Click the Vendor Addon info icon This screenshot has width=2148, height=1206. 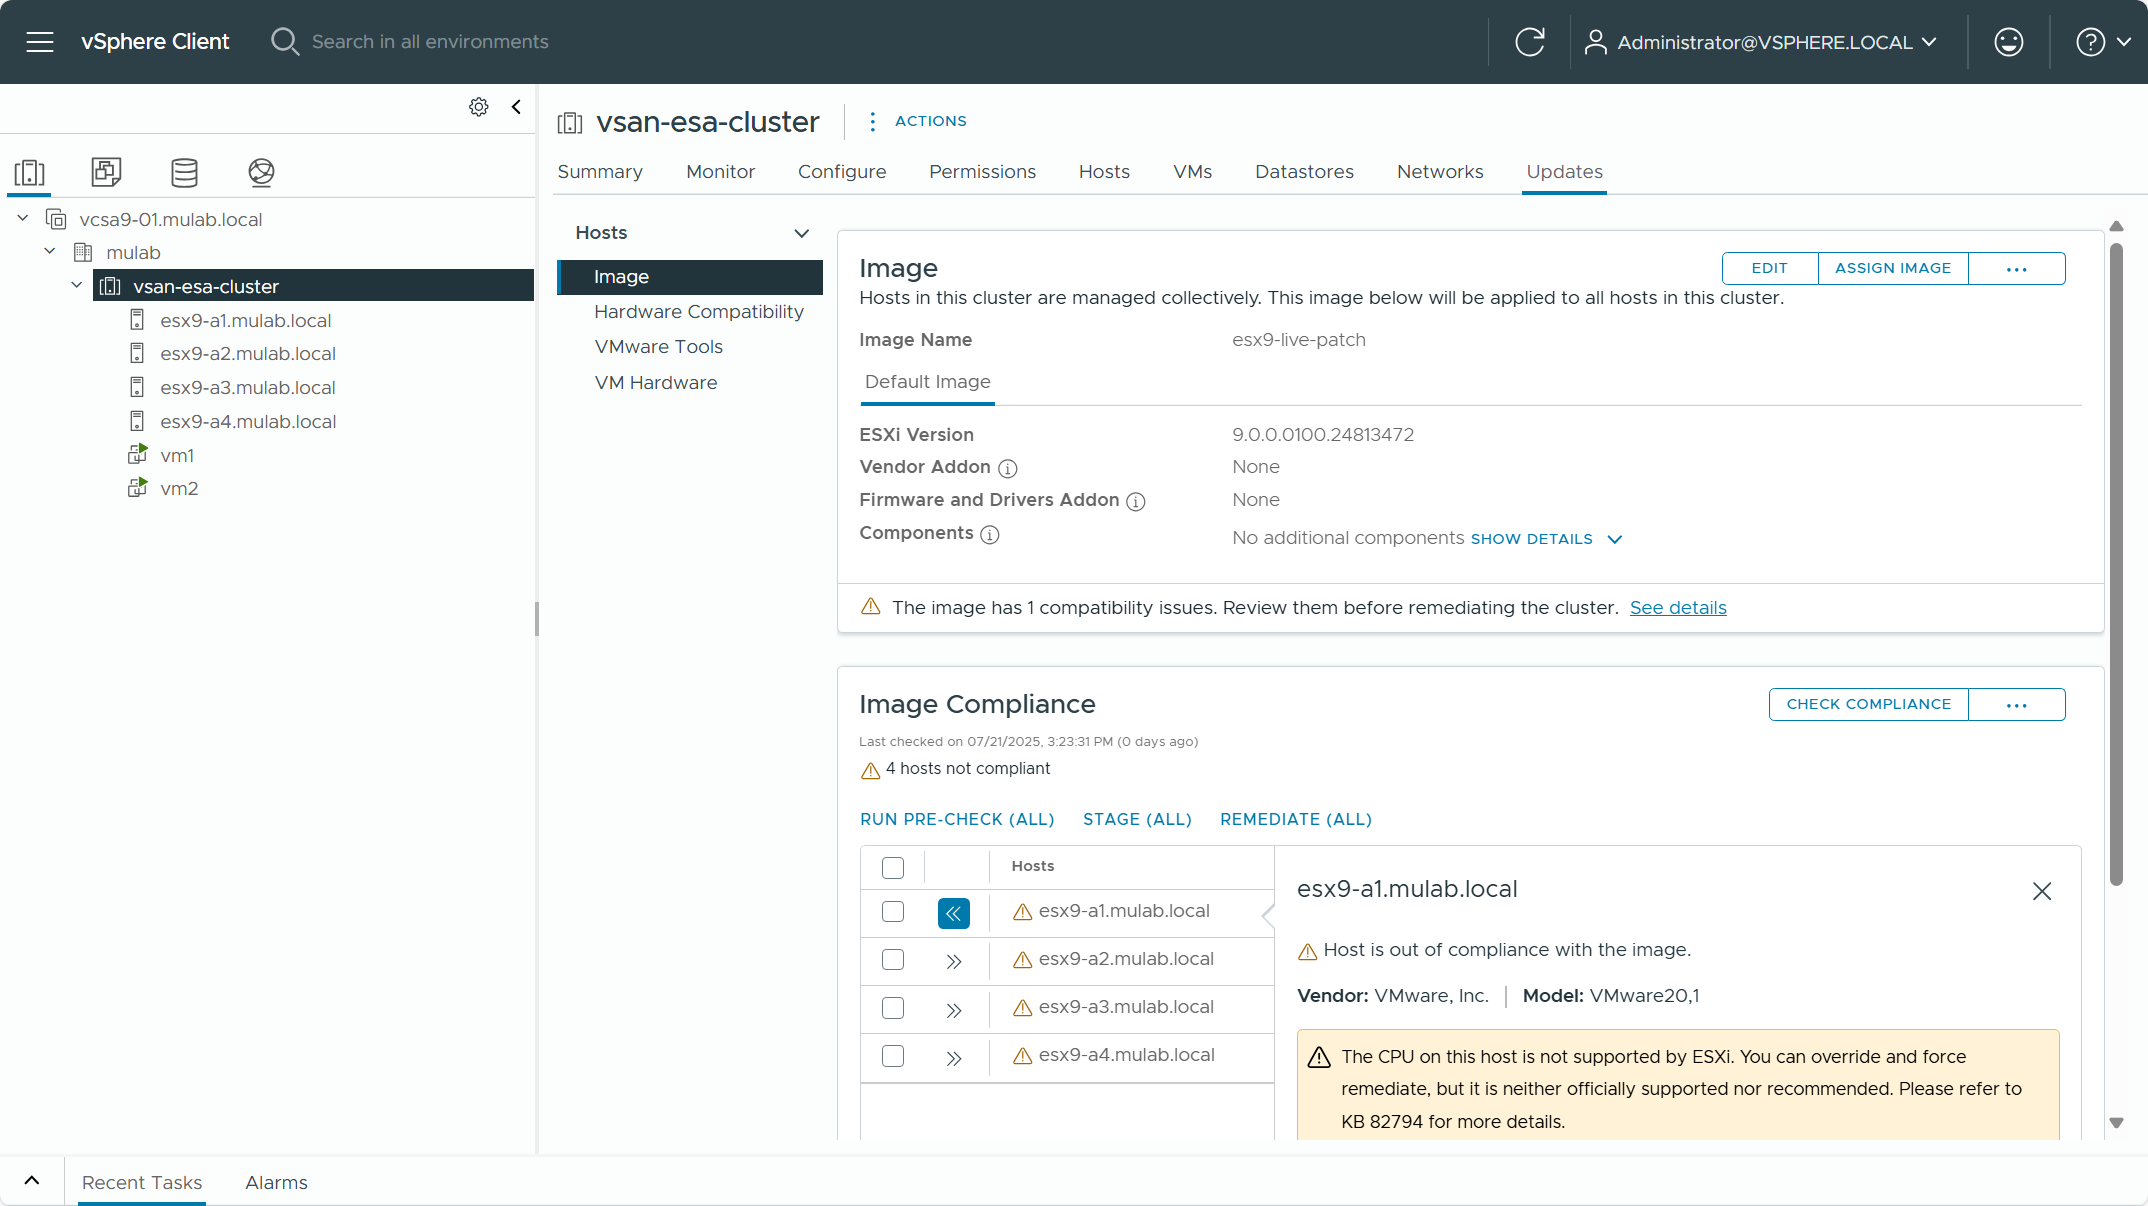(x=1008, y=468)
